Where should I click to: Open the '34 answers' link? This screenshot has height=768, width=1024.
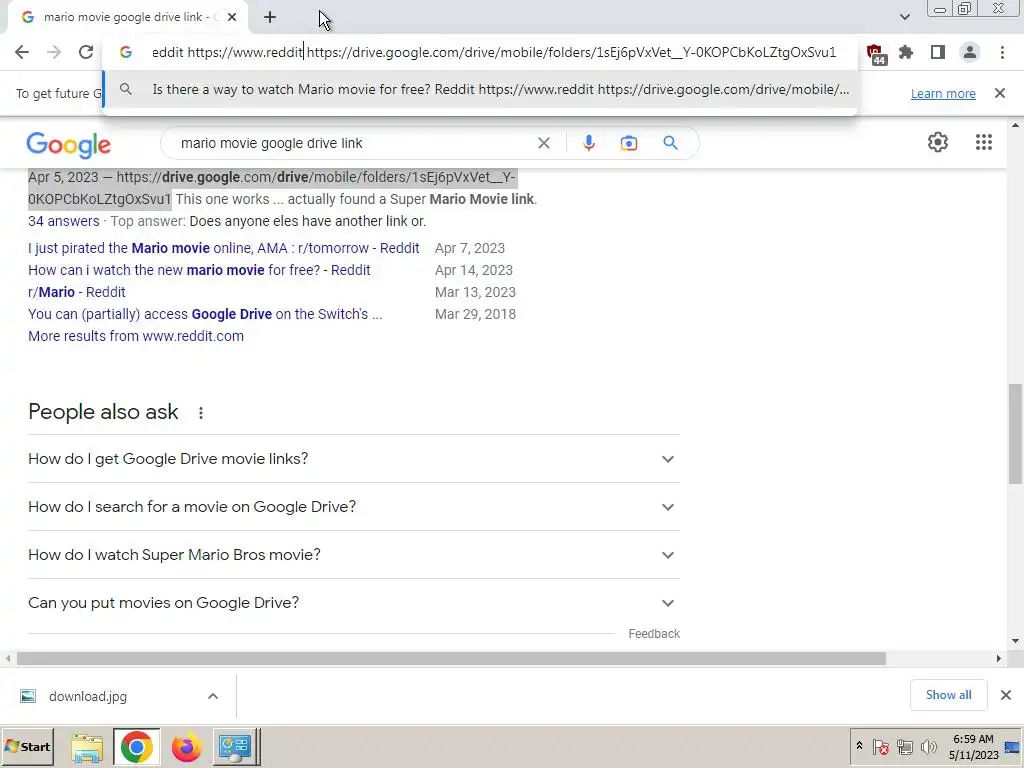click(64, 221)
